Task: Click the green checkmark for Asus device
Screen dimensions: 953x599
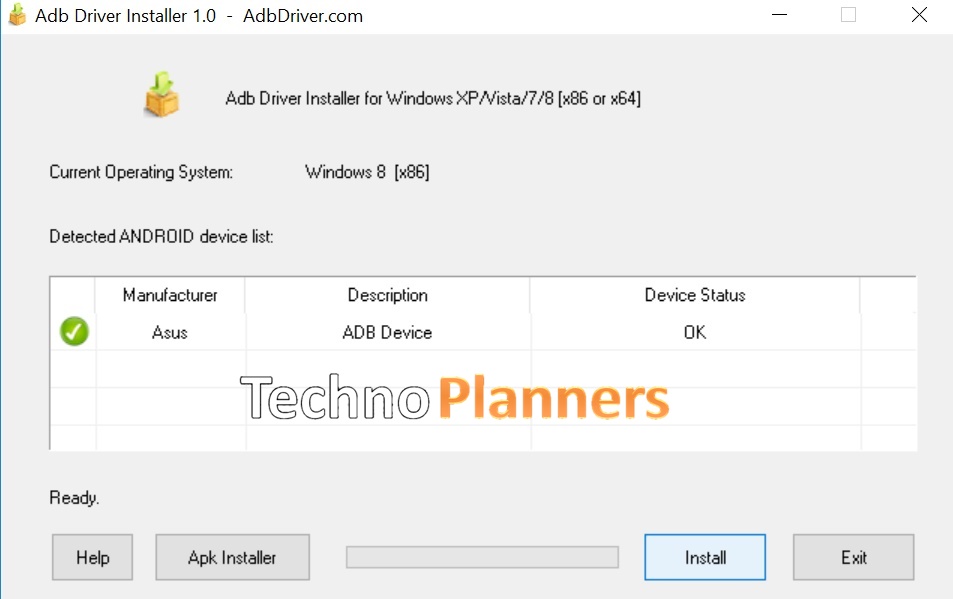Action: (x=73, y=331)
